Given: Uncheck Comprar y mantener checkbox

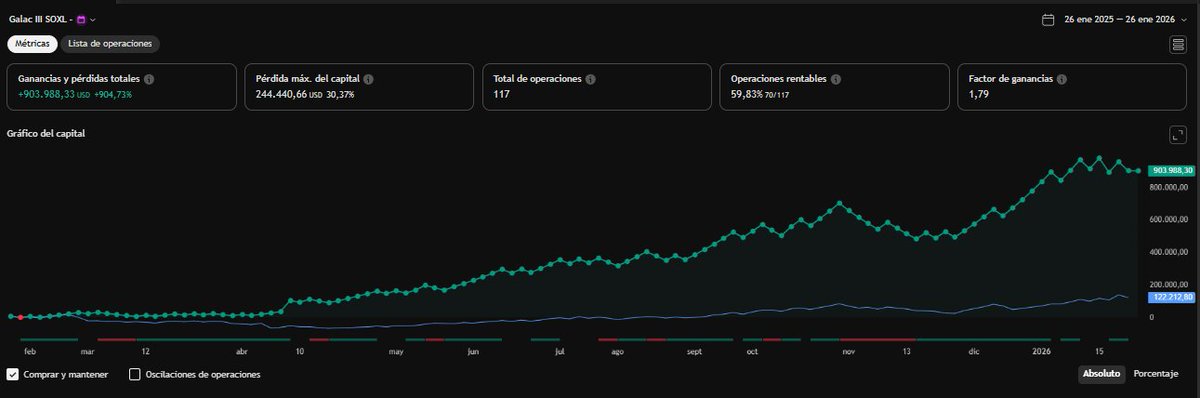Looking at the screenshot, I should [x=13, y=375].
